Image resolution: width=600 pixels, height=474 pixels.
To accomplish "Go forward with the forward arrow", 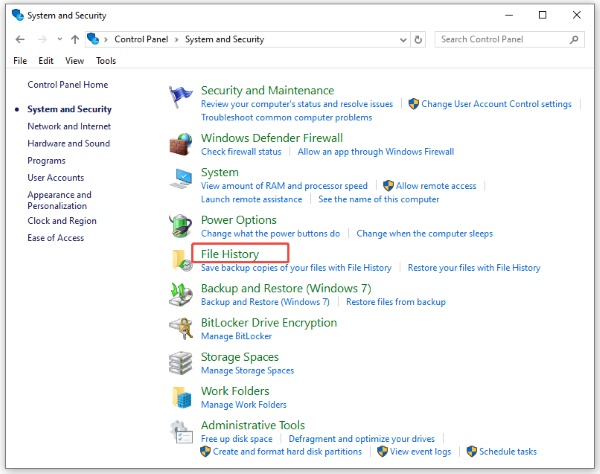I will point(42,39).
